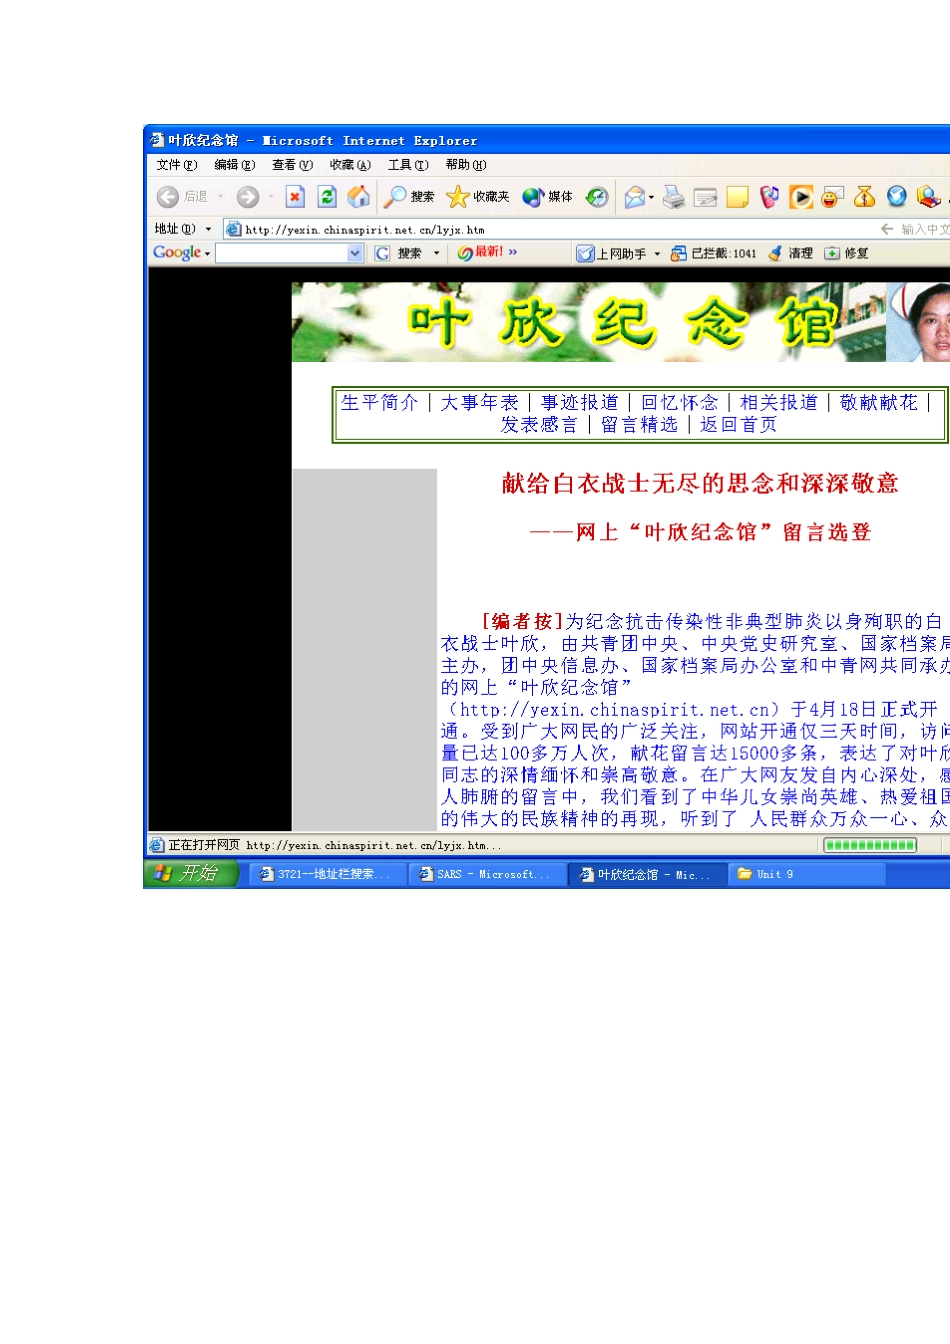This screenshot has height=1344, width=950.
Task: Open the Back button history dropdown arrow
Action: (221, 197)
